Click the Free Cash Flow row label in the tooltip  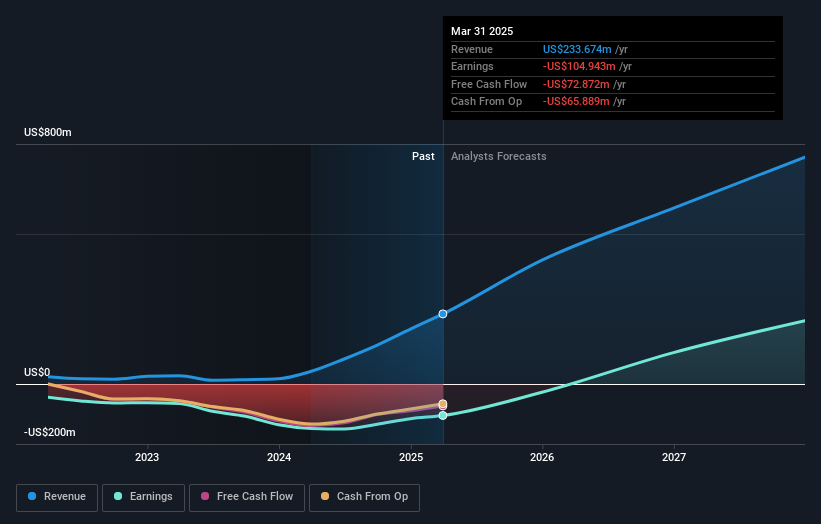pos(489,84)
